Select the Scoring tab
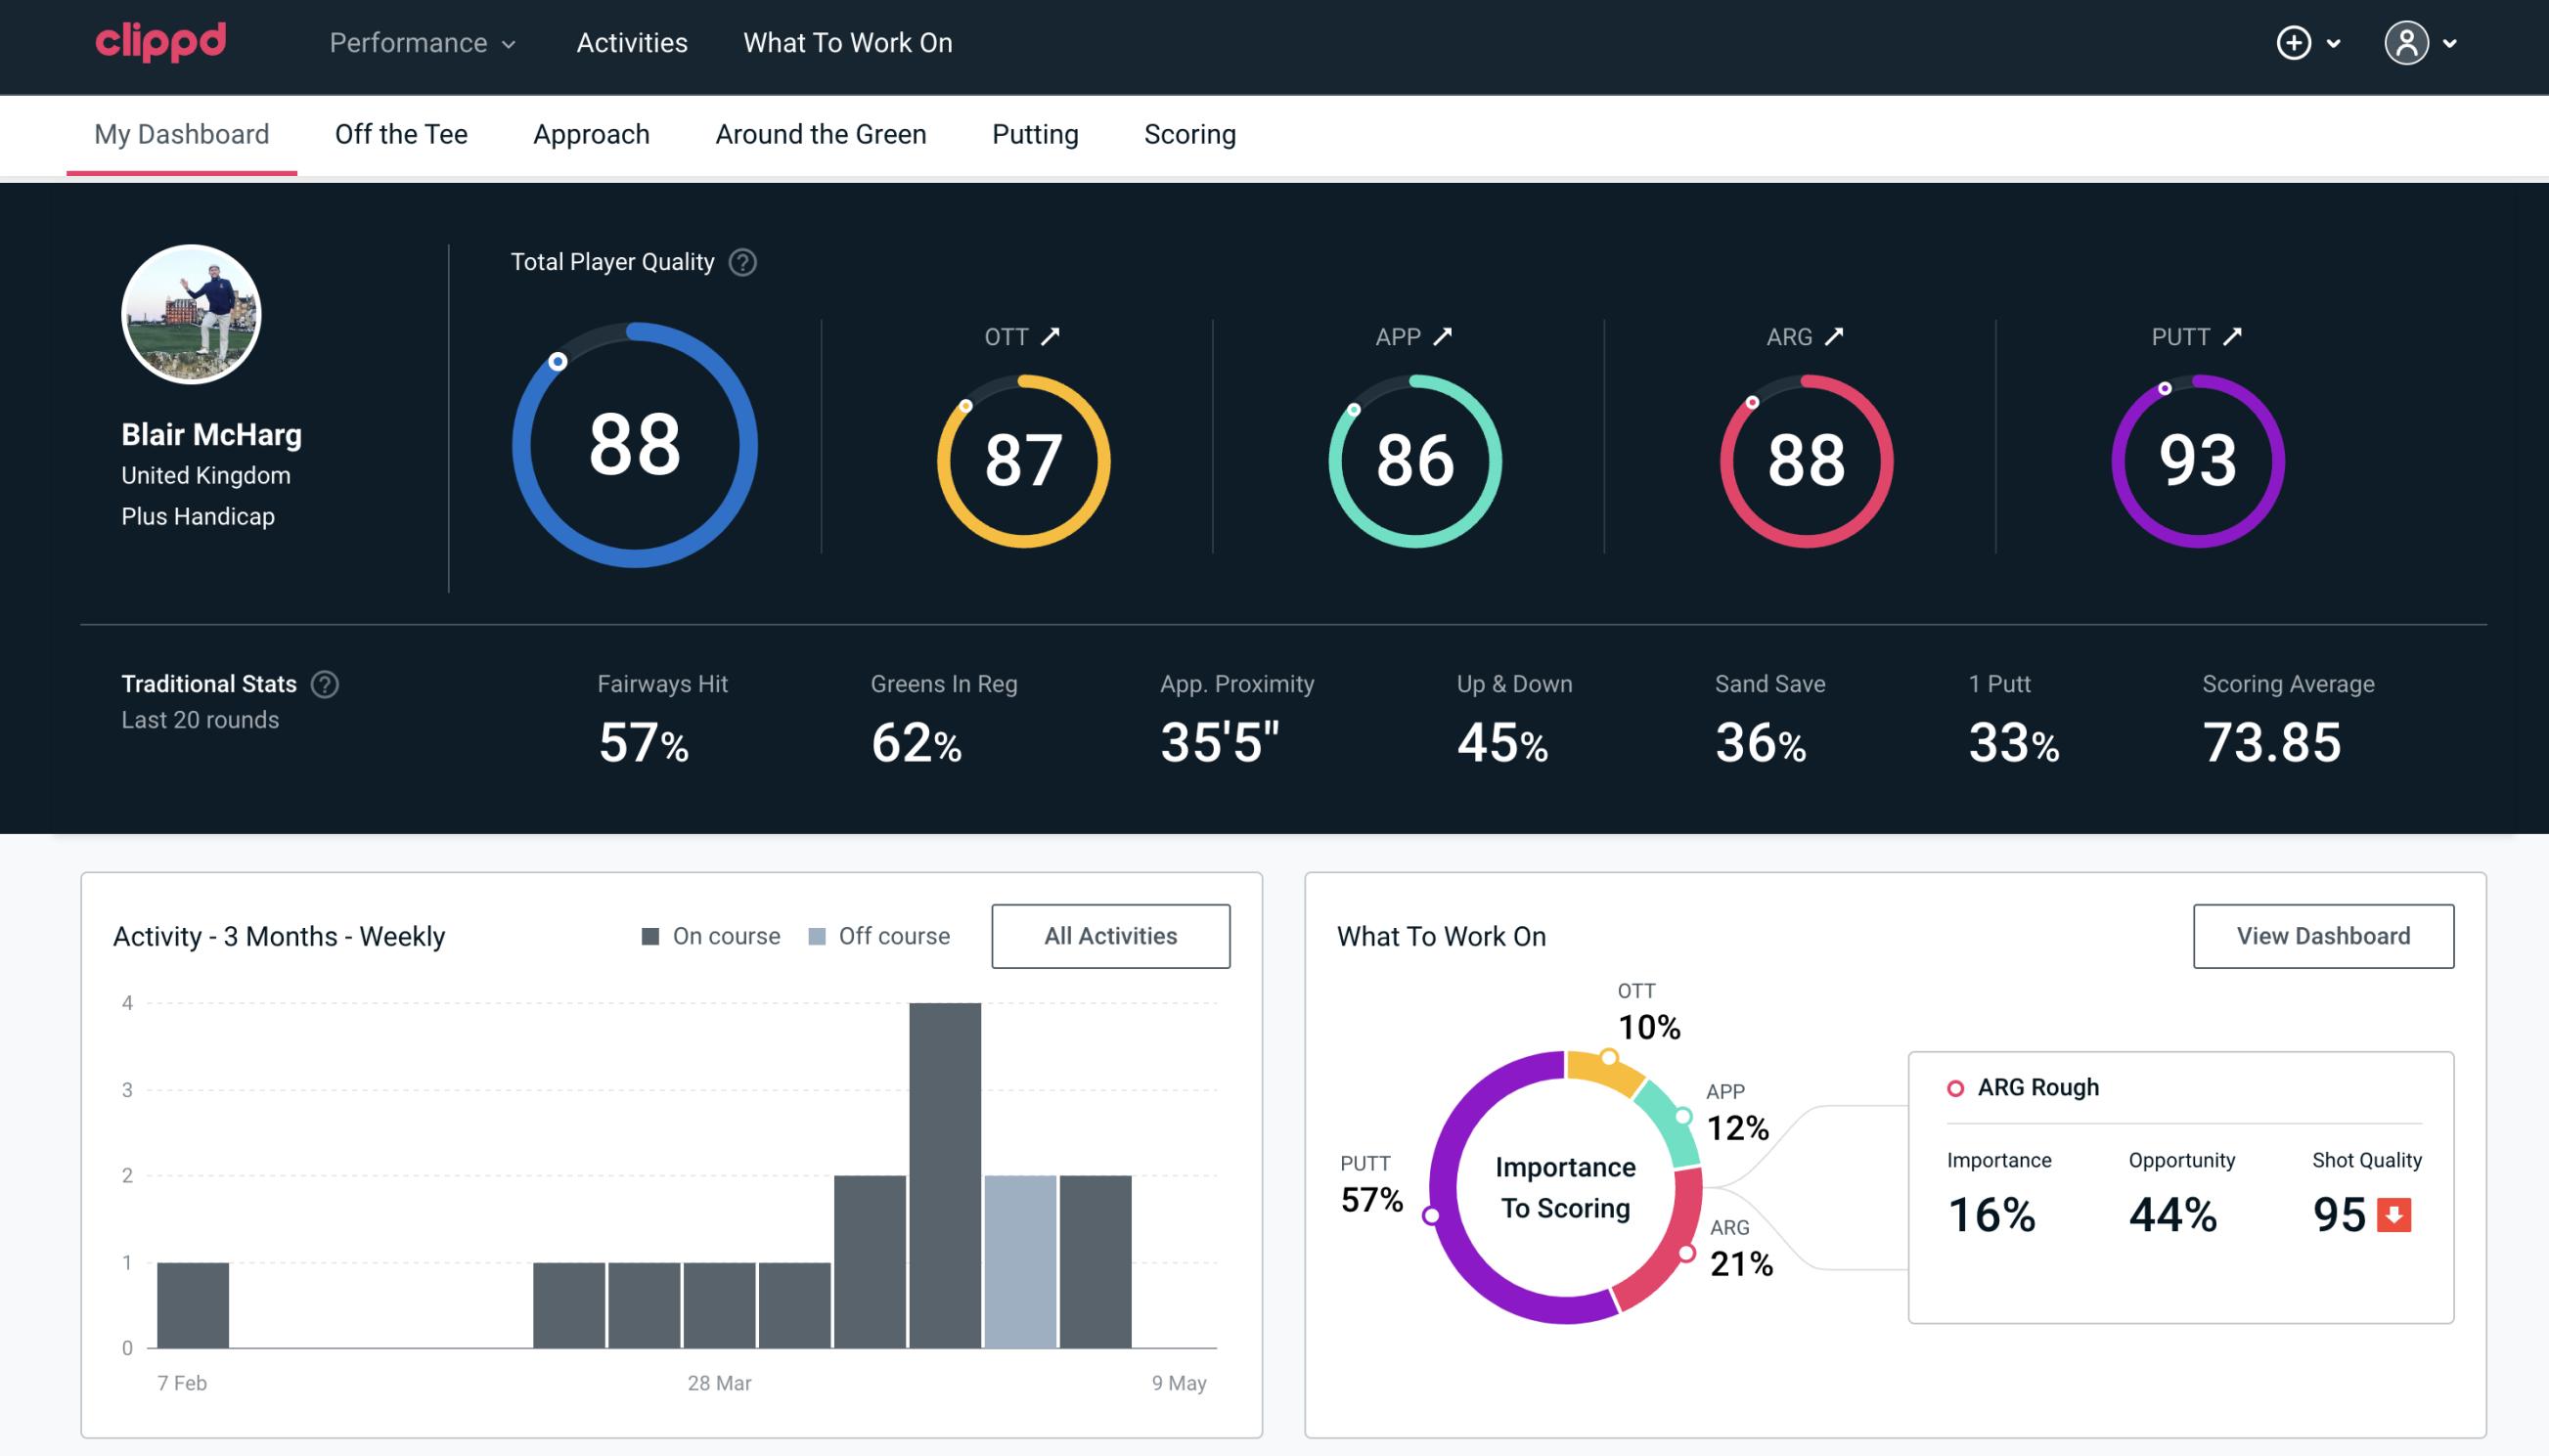Screen dimensions: 2549x1456 pyautogui.click(x=1190, y=133)
